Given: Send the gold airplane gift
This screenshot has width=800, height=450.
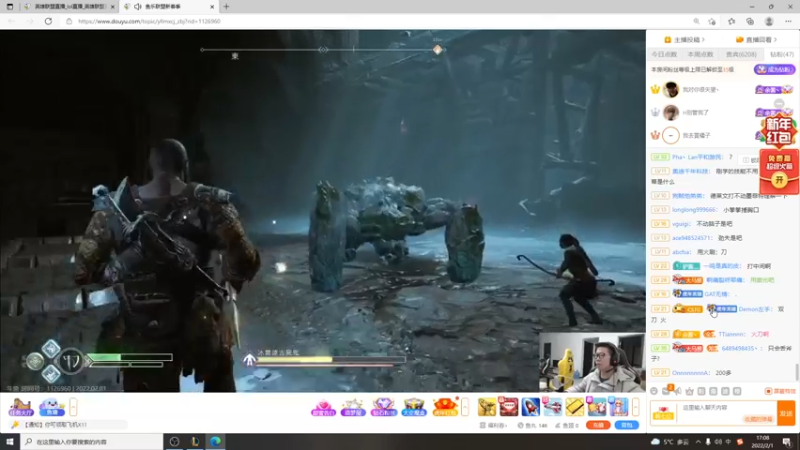Looking at the screenshot, I should tap(487, 407).
